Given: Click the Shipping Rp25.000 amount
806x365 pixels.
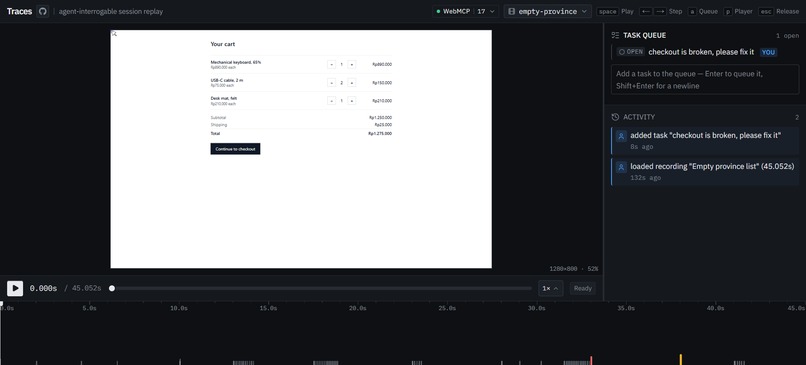Looking at the screenshot, I should point(383,124).
